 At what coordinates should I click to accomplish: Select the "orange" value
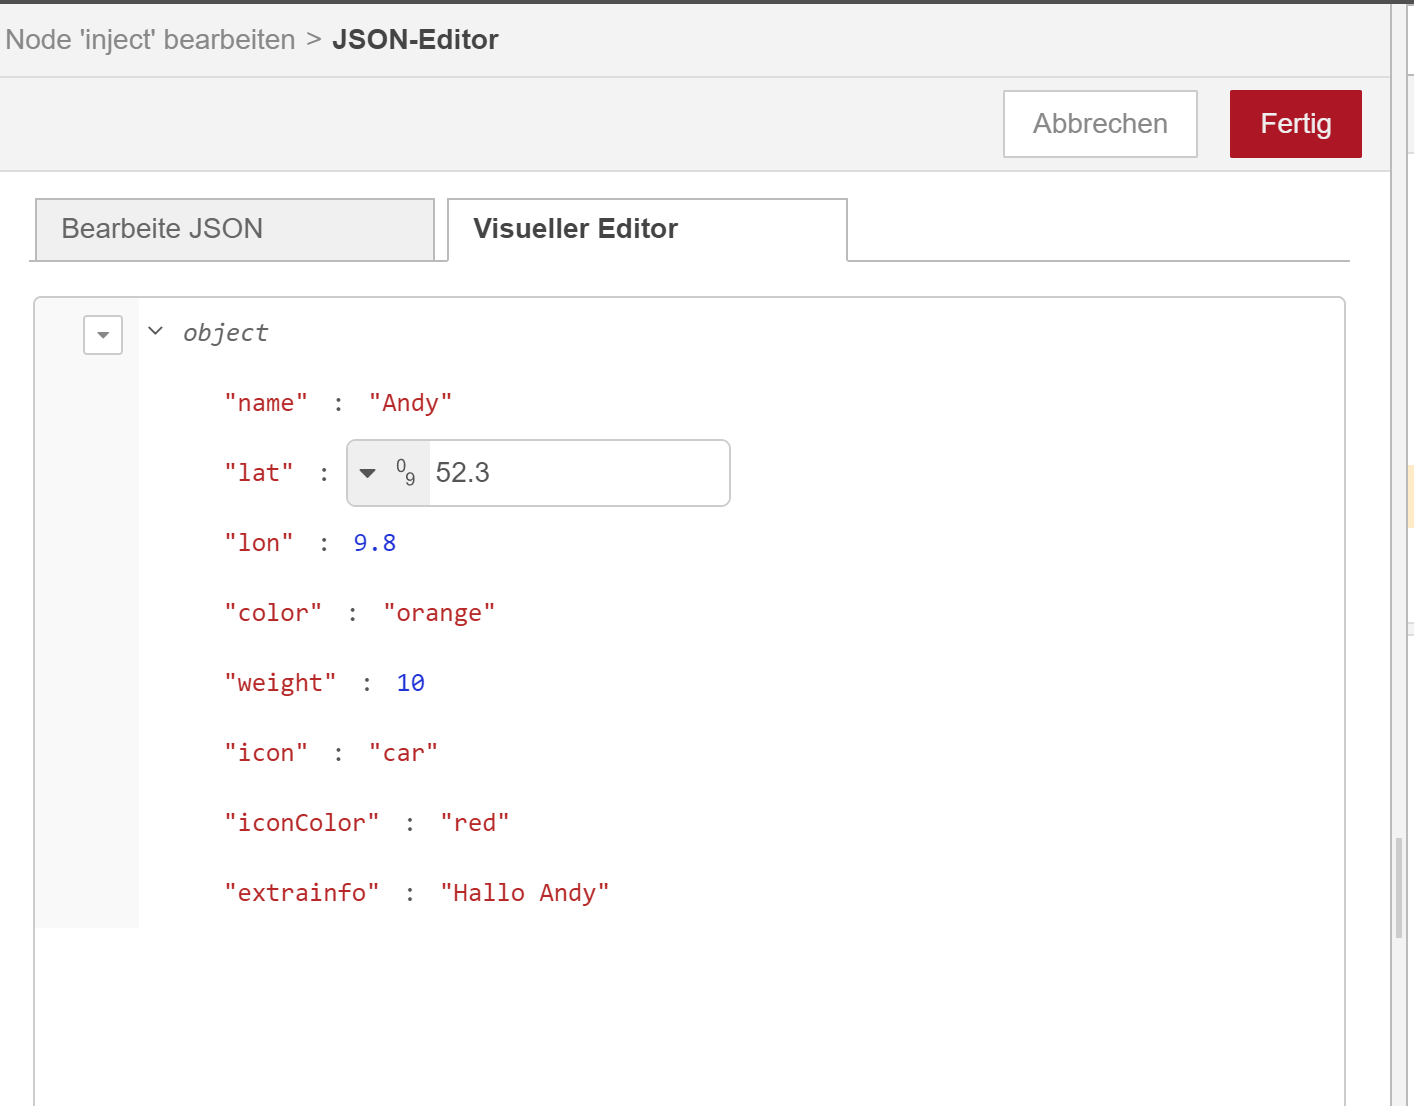(x=439, y=613)
